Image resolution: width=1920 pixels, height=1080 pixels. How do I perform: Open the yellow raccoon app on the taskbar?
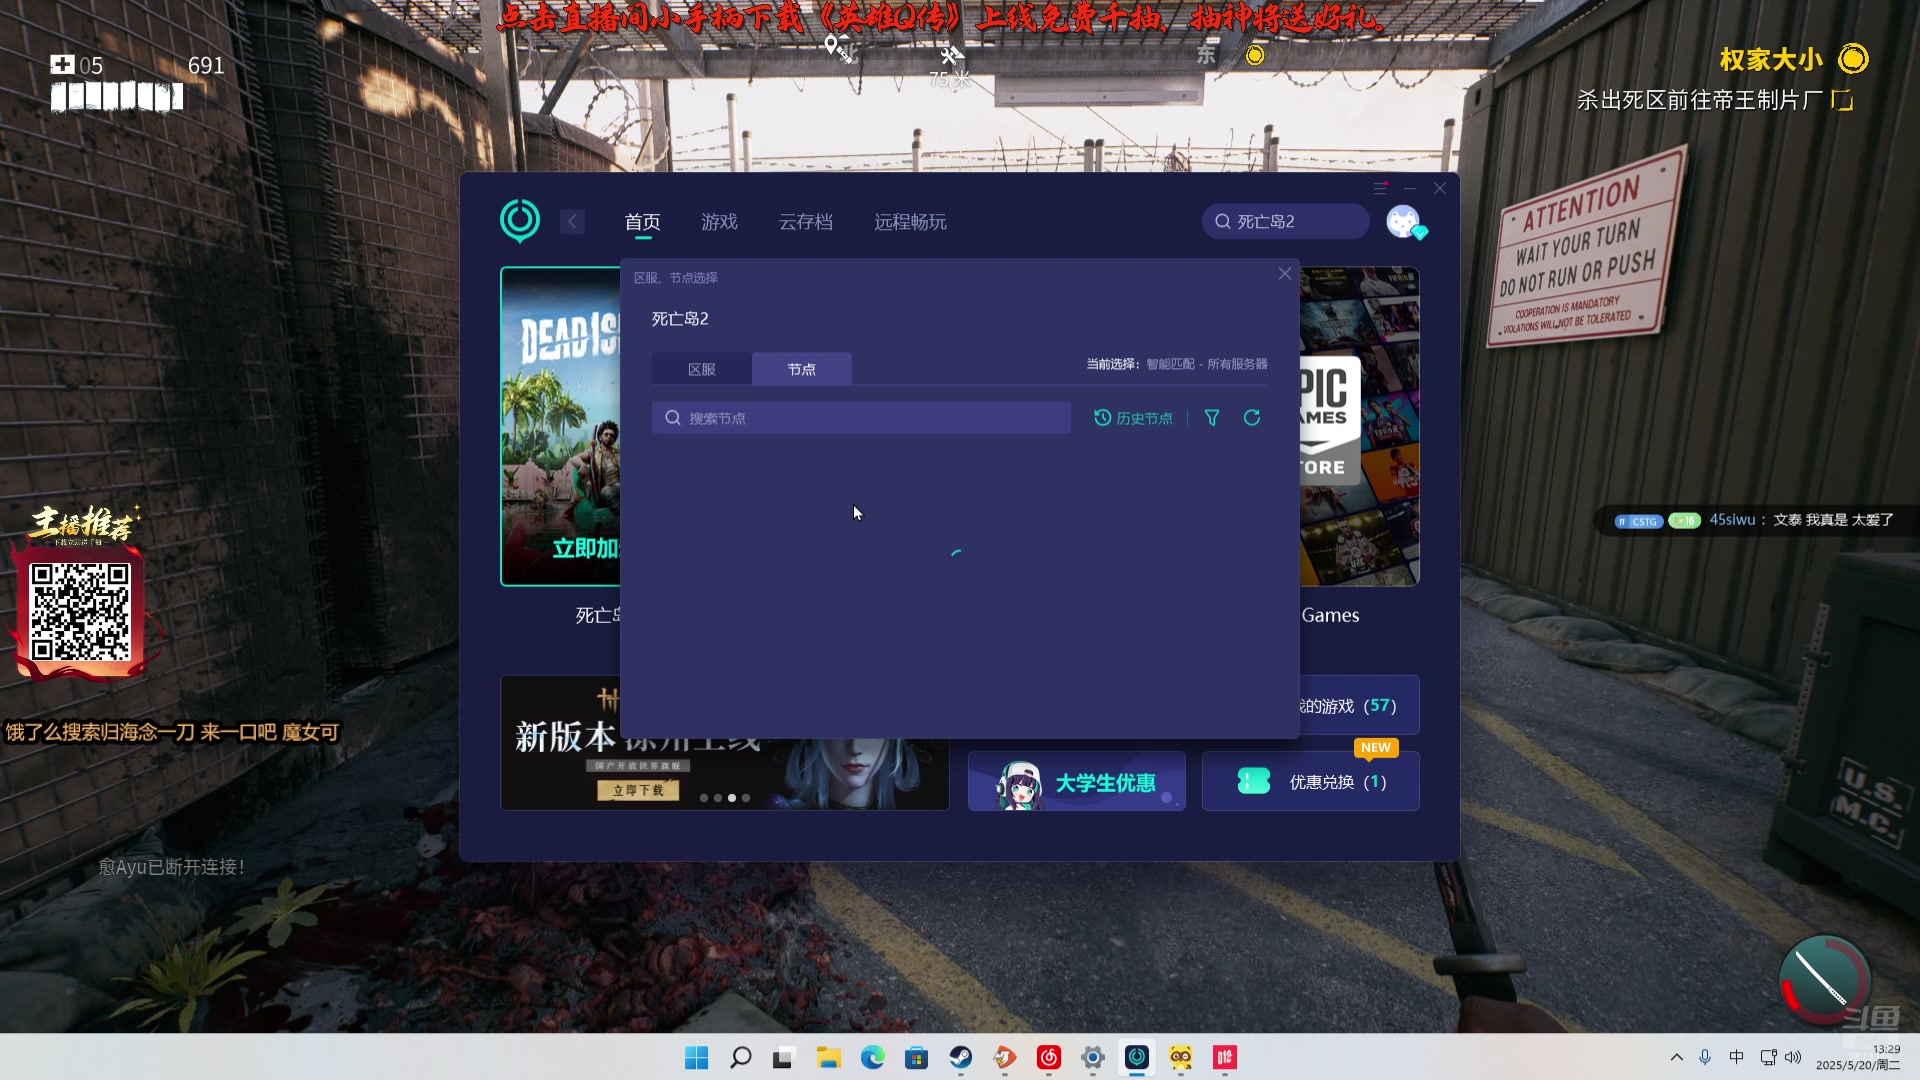pyautogui.click(x=1181, y=1058)
